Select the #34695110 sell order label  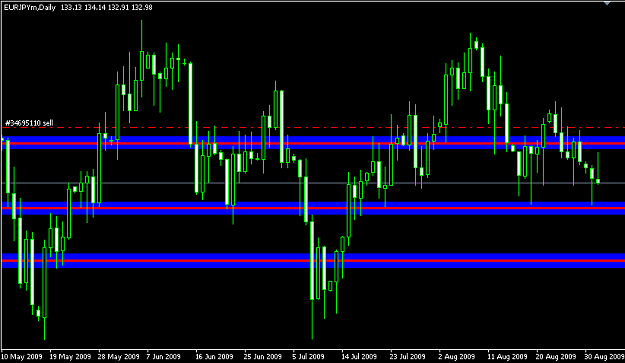pyautogui.click(x=29, y=123)
